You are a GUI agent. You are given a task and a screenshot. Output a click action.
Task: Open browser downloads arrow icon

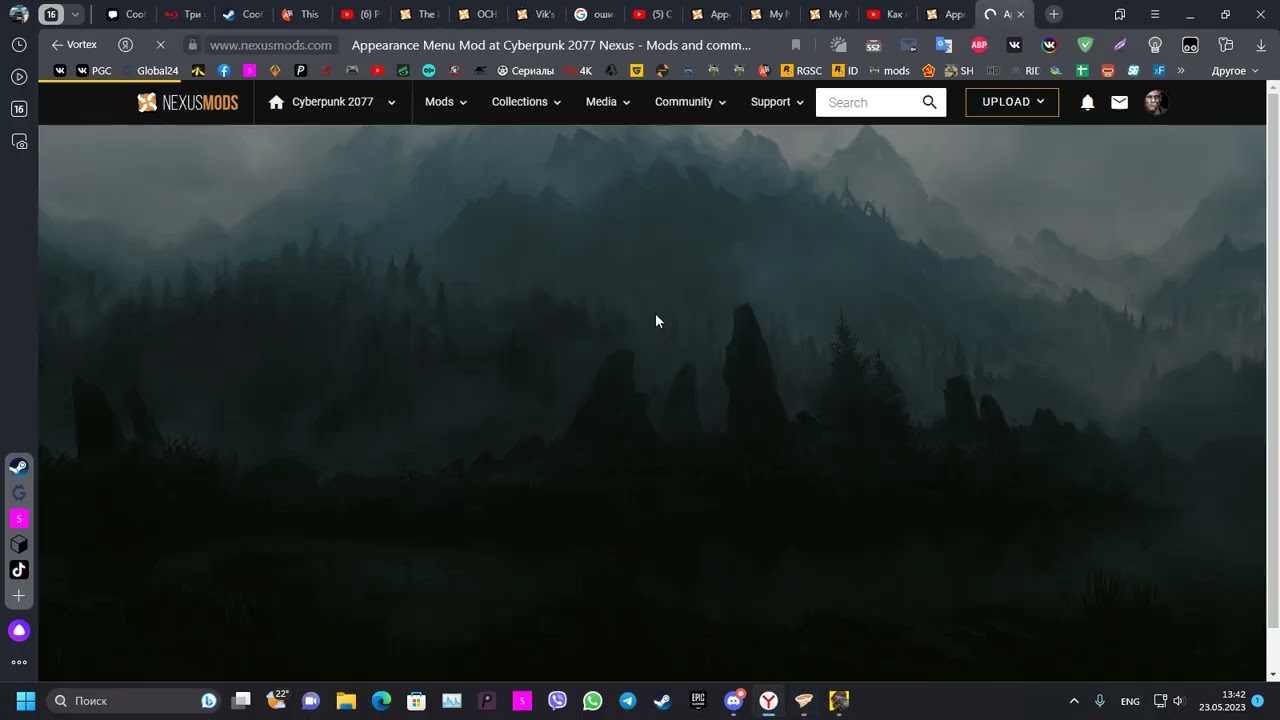coord(1261,45)
